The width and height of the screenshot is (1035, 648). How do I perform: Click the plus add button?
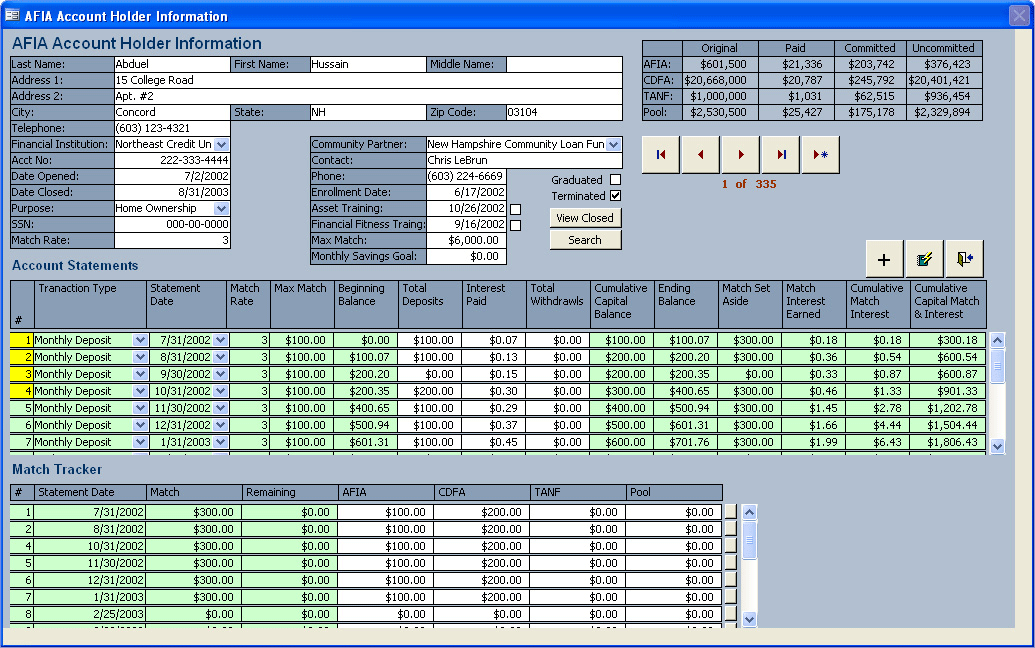(x=884, y=260)
